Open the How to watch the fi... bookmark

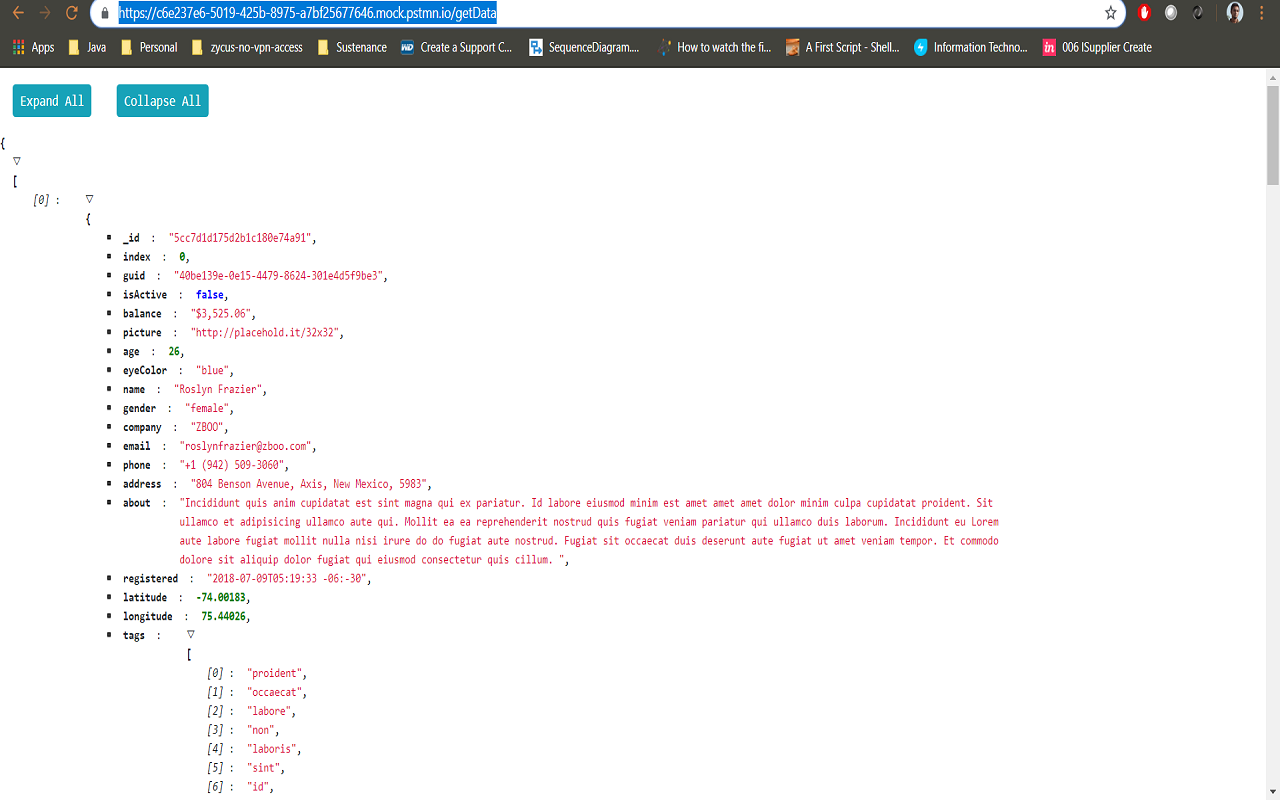(x=714, y=47)
